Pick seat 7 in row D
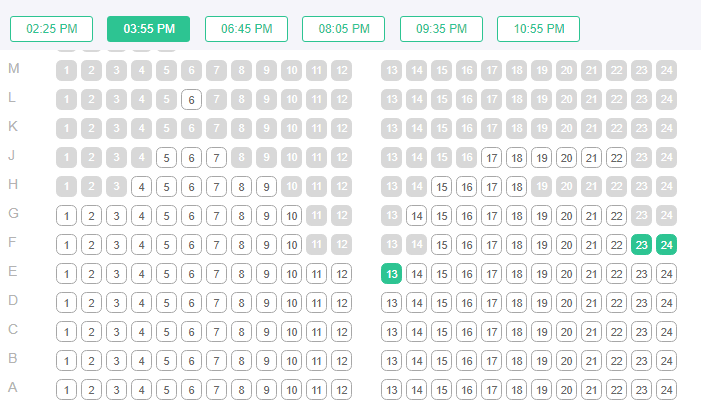Viewport: 701px width, 417px height. tap(217, 303)
